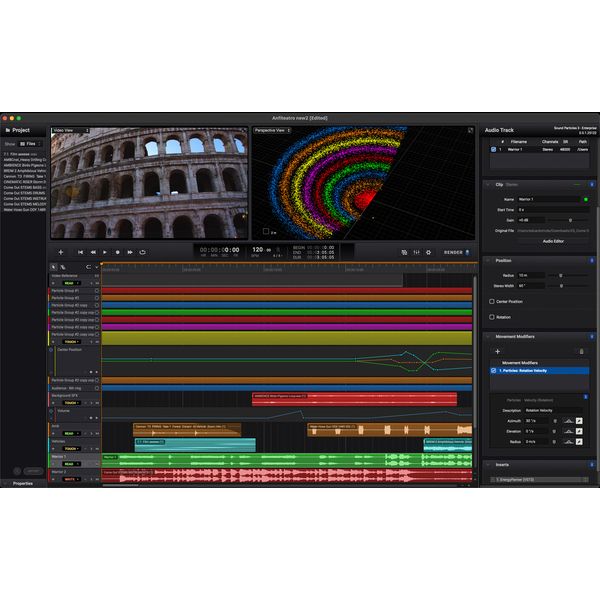
Task: Open the Perspective View selector dropdown
Action: pyautogui.click(x=272, y=130)
